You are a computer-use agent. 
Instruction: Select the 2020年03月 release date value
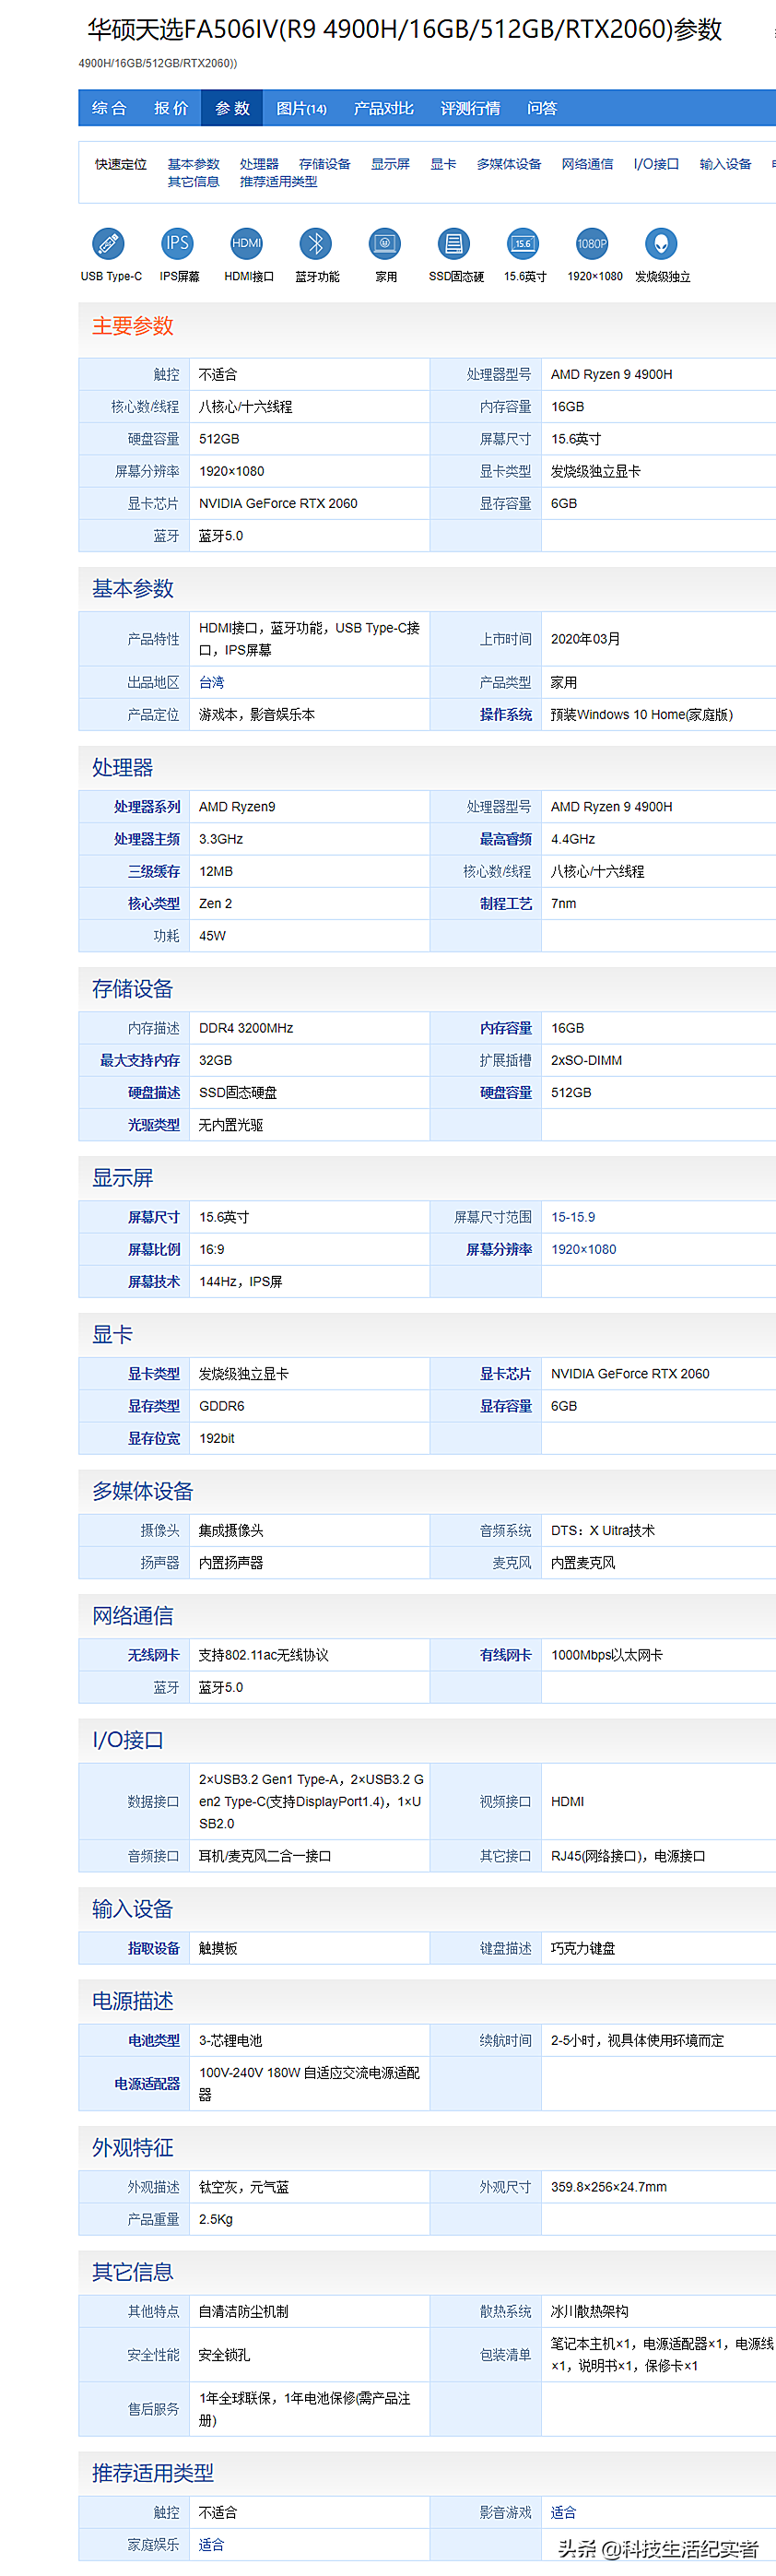pyautogui.click(x=585, y=639)
